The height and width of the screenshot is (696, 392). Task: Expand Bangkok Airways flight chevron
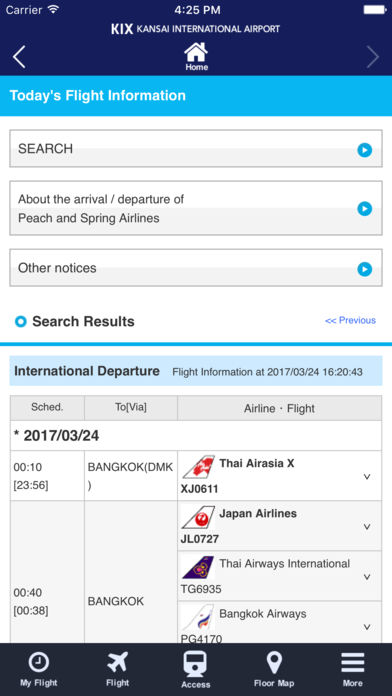367,627
